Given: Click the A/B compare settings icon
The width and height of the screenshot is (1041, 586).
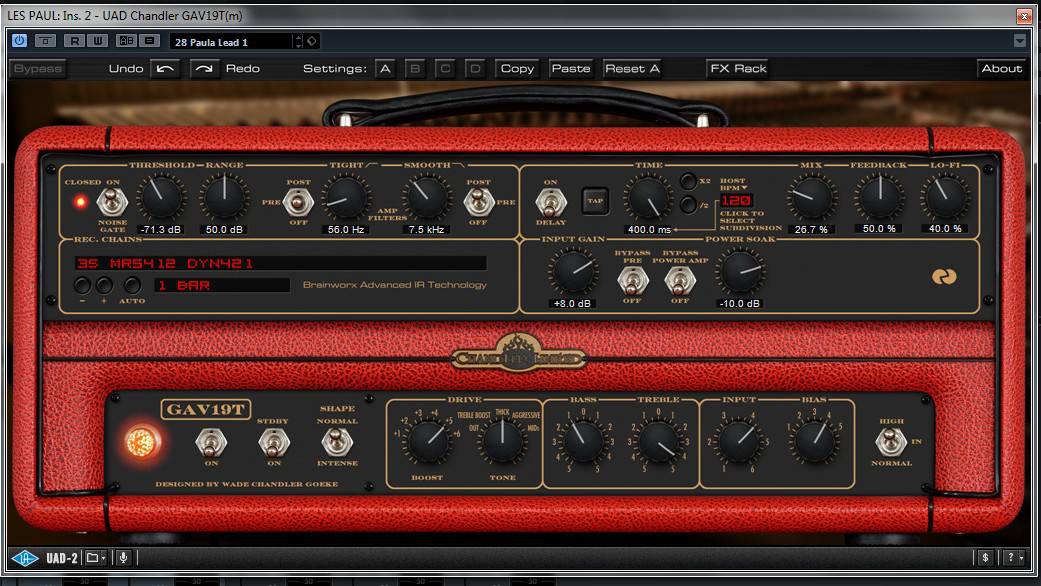Looking at the screenshot, I should [126, 41].
